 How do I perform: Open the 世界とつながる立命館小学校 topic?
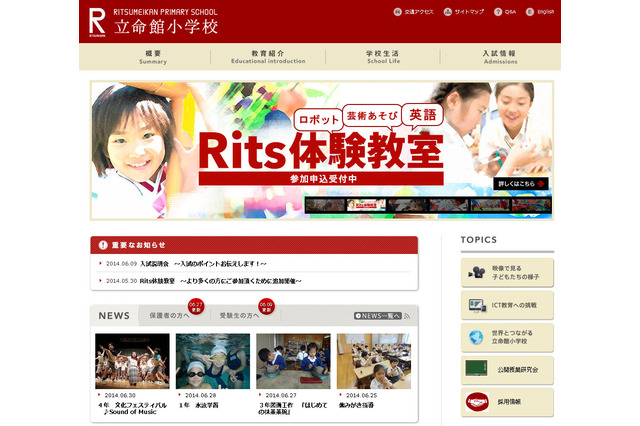coord(507,337)
